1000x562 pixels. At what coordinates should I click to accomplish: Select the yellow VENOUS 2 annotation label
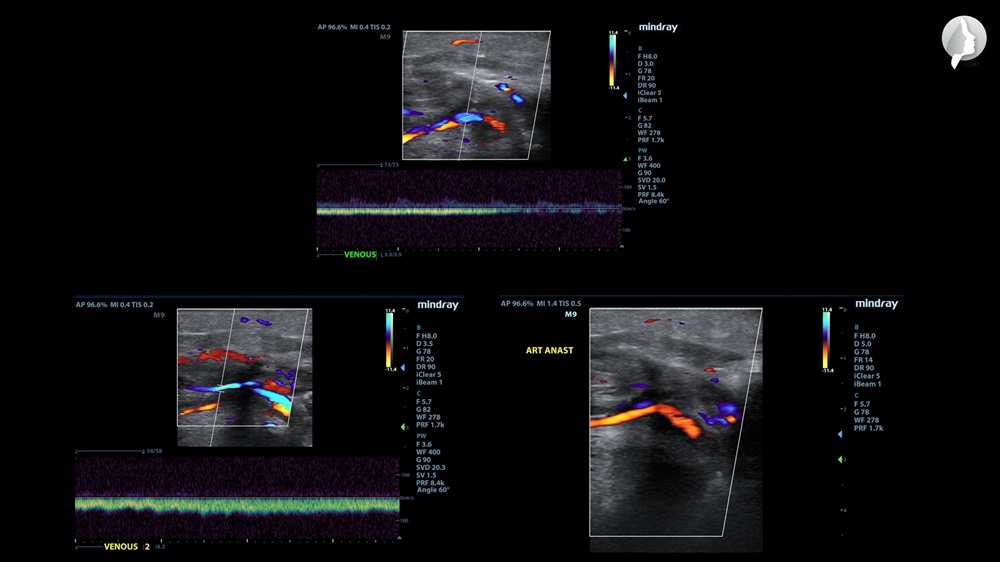pos(126,547)
